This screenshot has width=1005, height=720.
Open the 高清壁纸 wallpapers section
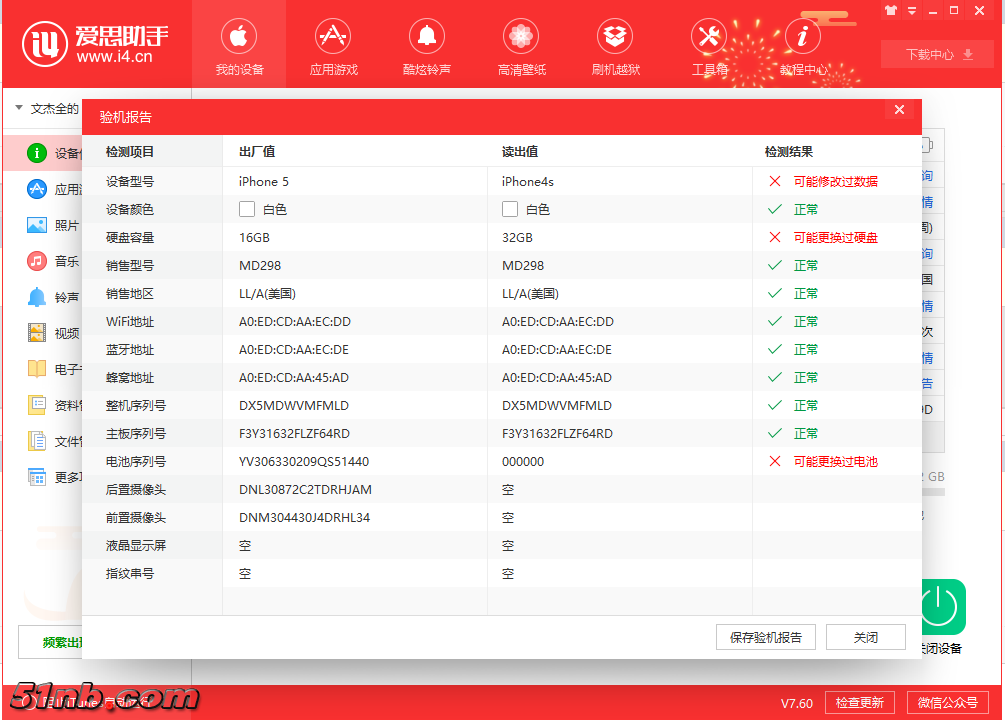pos(521,47)
